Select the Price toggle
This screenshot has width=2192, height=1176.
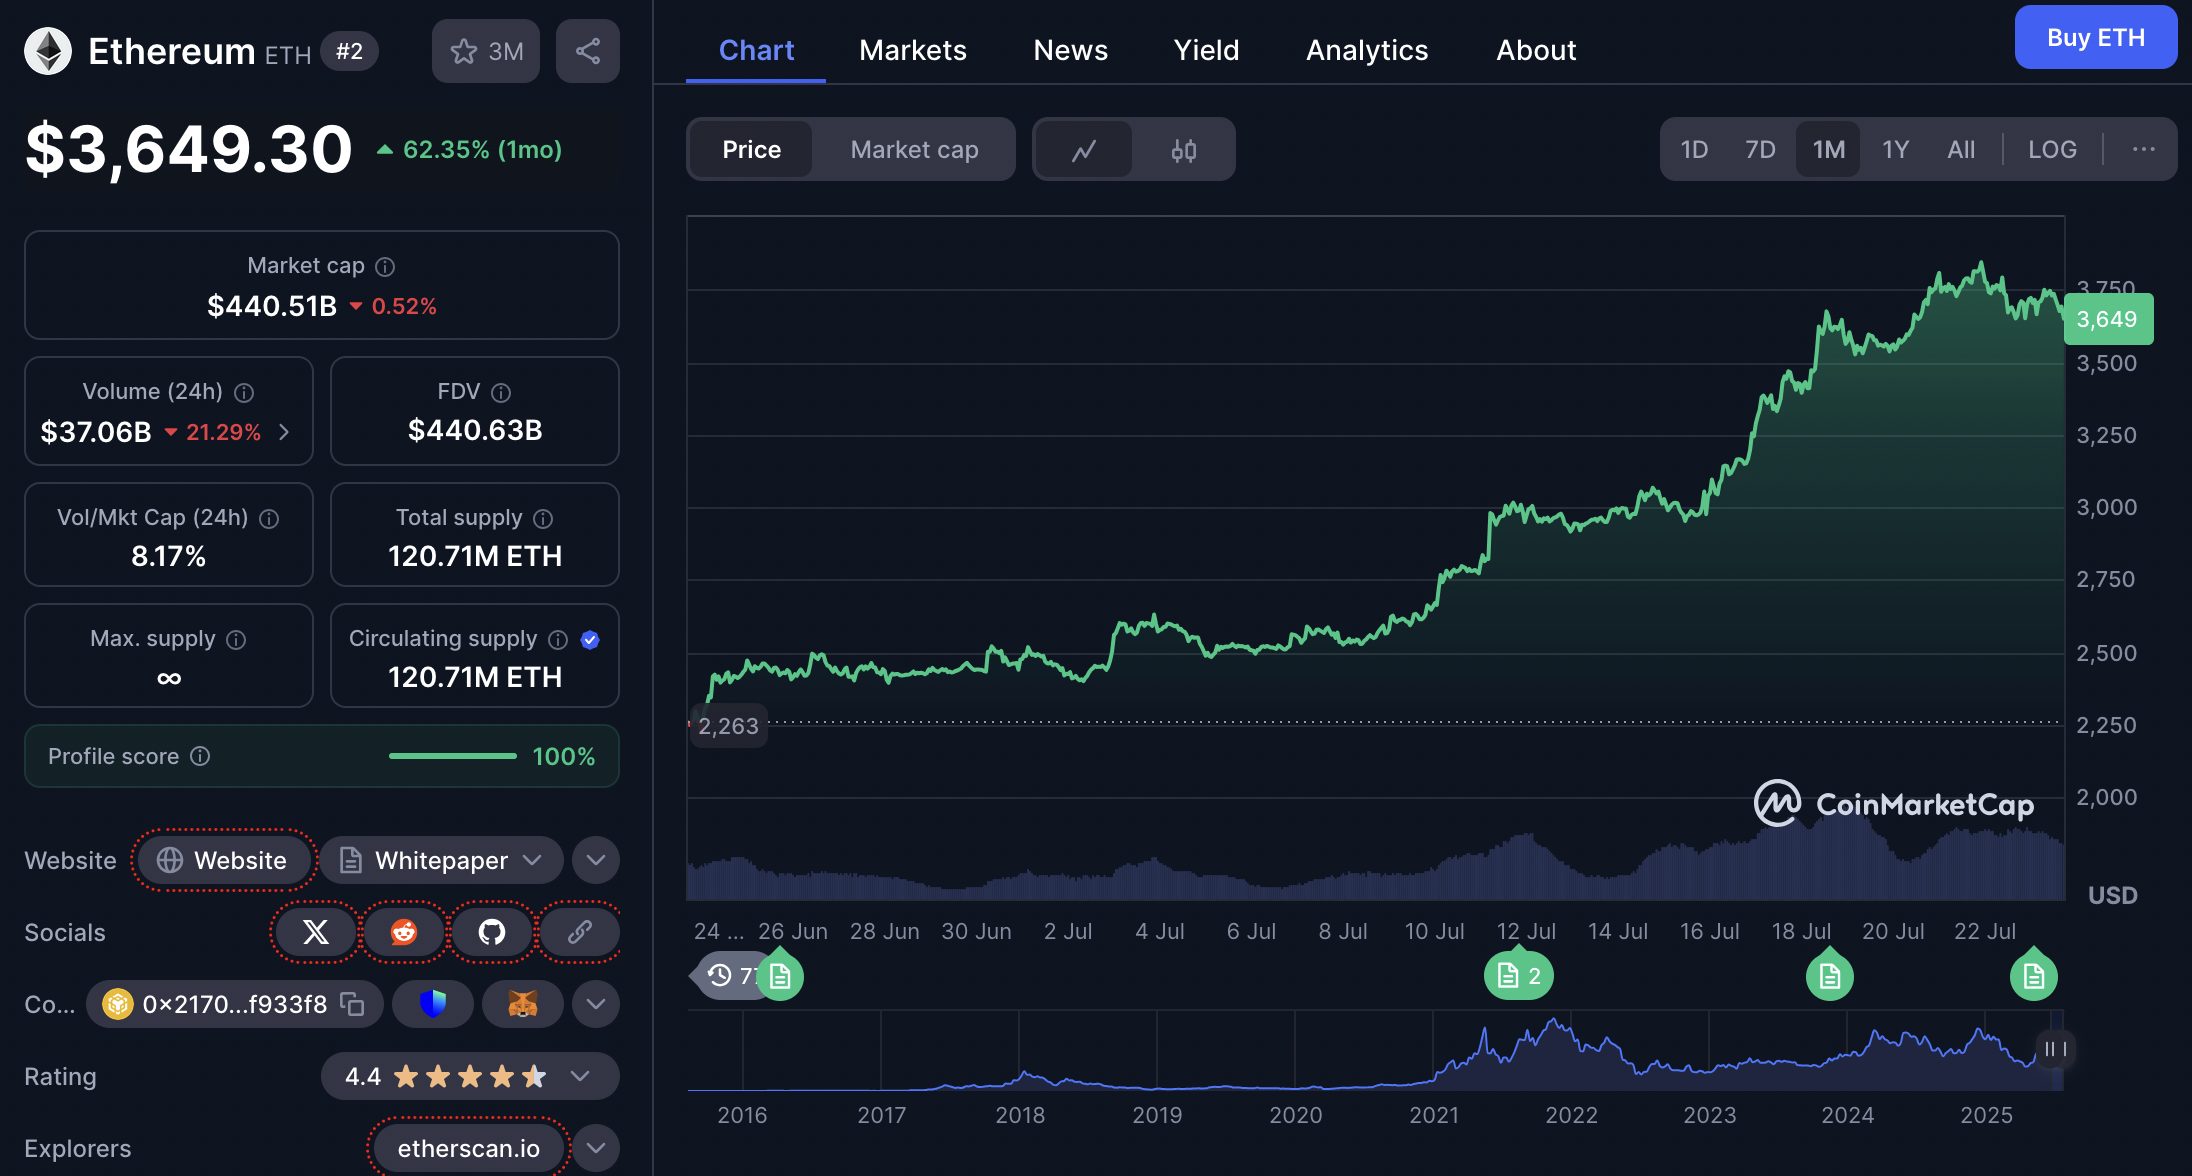point(751,150)
